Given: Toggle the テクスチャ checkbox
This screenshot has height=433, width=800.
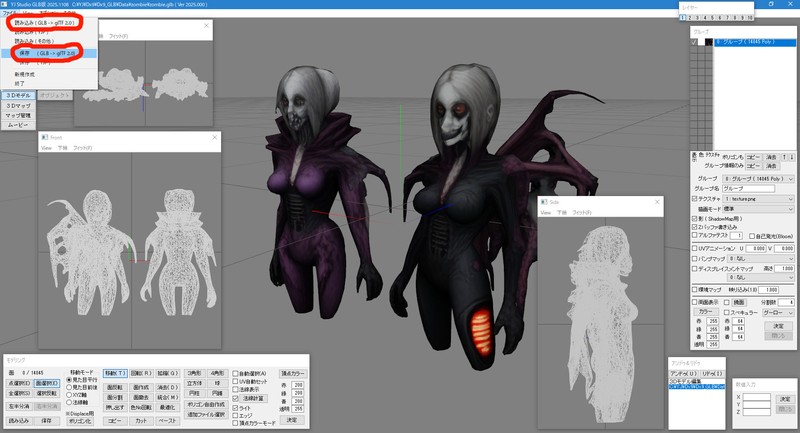Looking at the screenshot, I should [x=694, y=199].
